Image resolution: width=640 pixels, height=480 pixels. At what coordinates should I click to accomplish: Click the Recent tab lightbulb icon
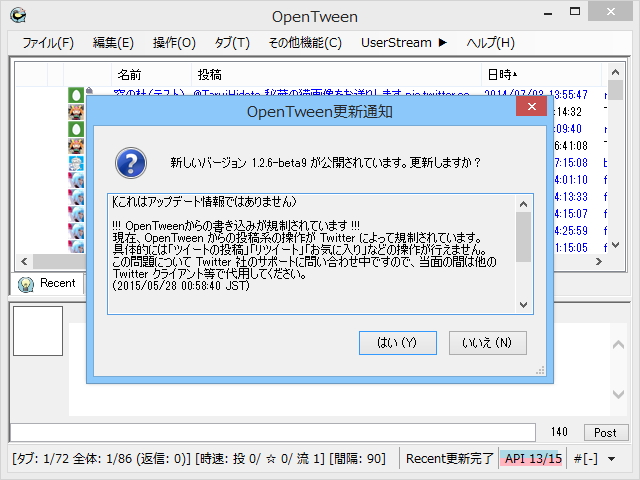[x=26, y=284]
